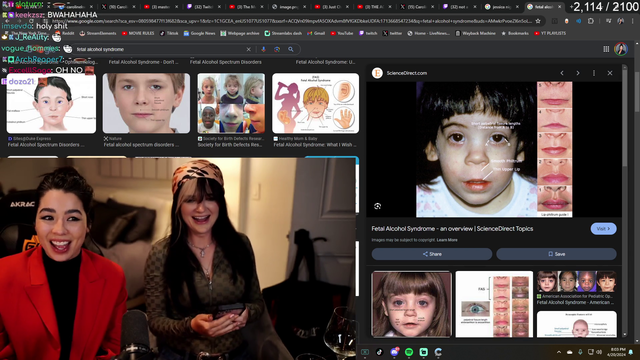Open the cloud sync tray icon
The width and height of the screenshot is (640, 360).
[569, 352]
